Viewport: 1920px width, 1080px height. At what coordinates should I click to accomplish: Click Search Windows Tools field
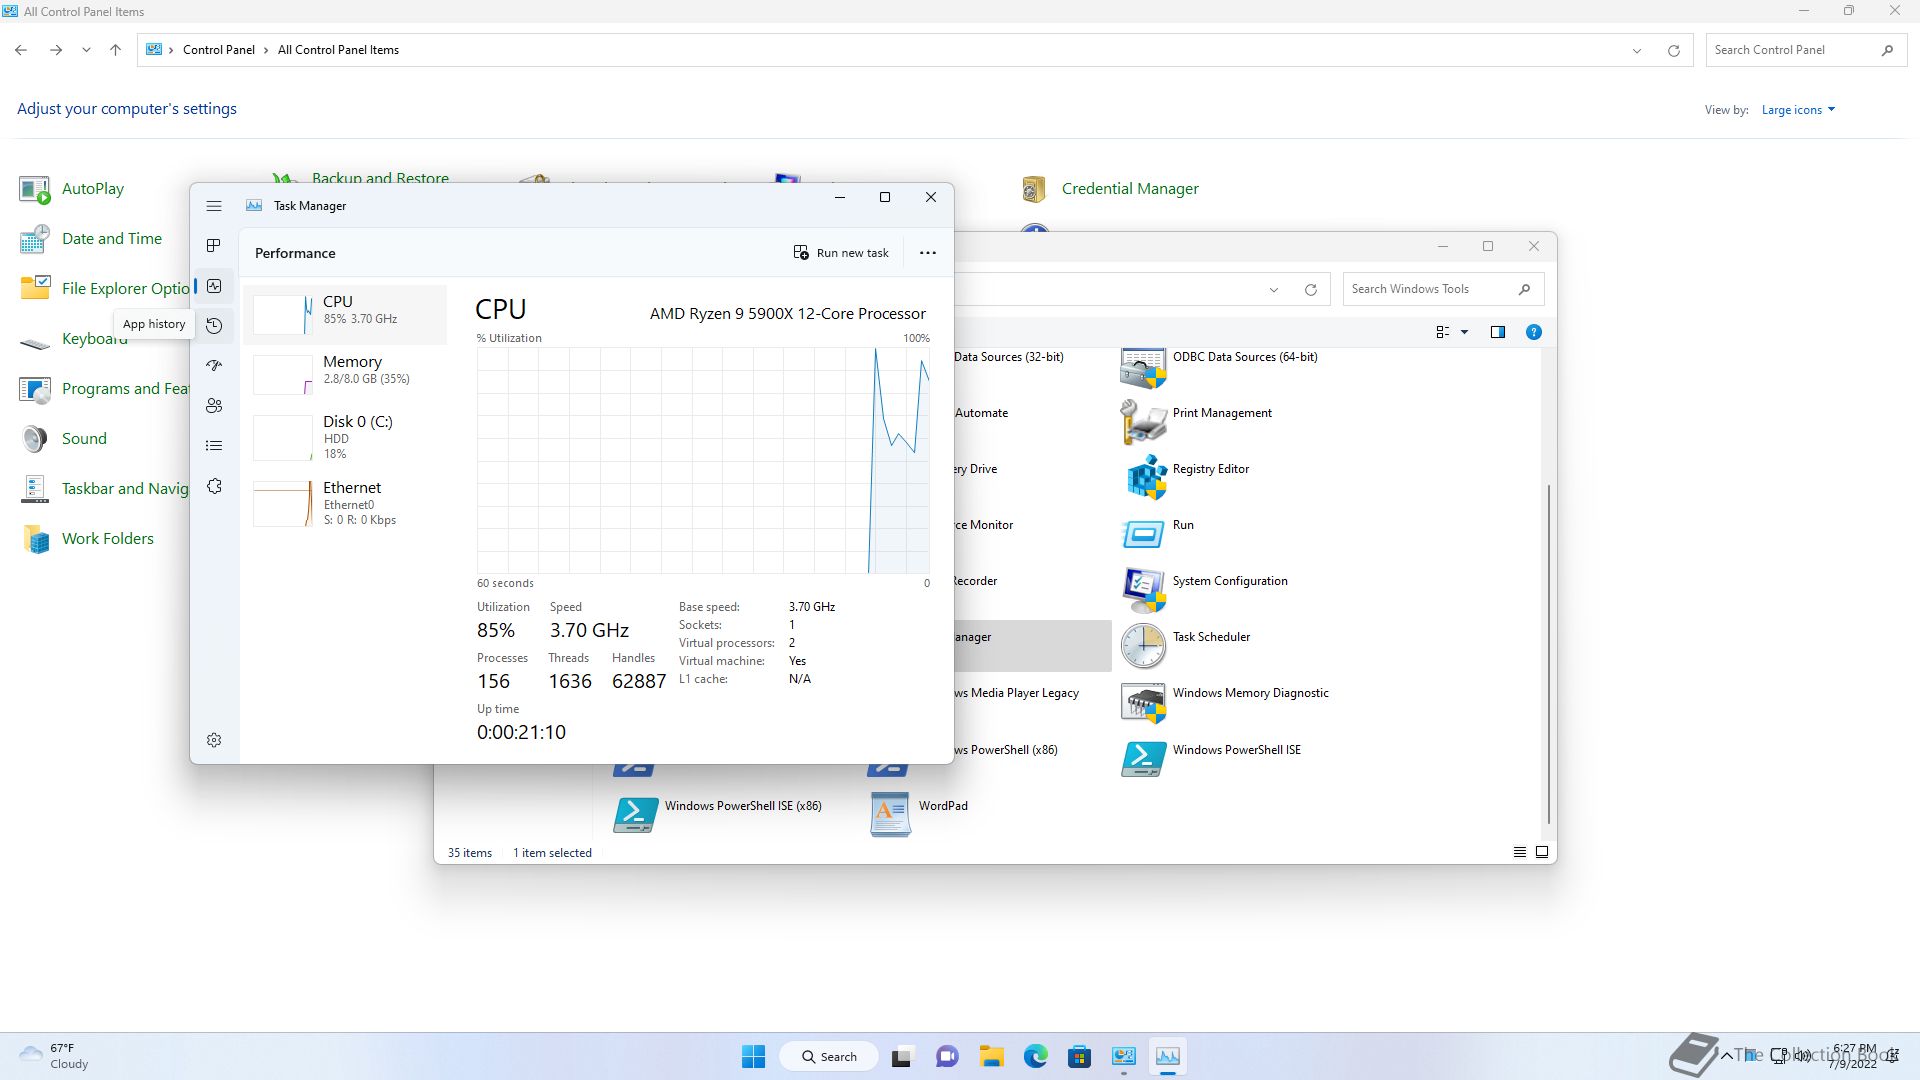1443,289
